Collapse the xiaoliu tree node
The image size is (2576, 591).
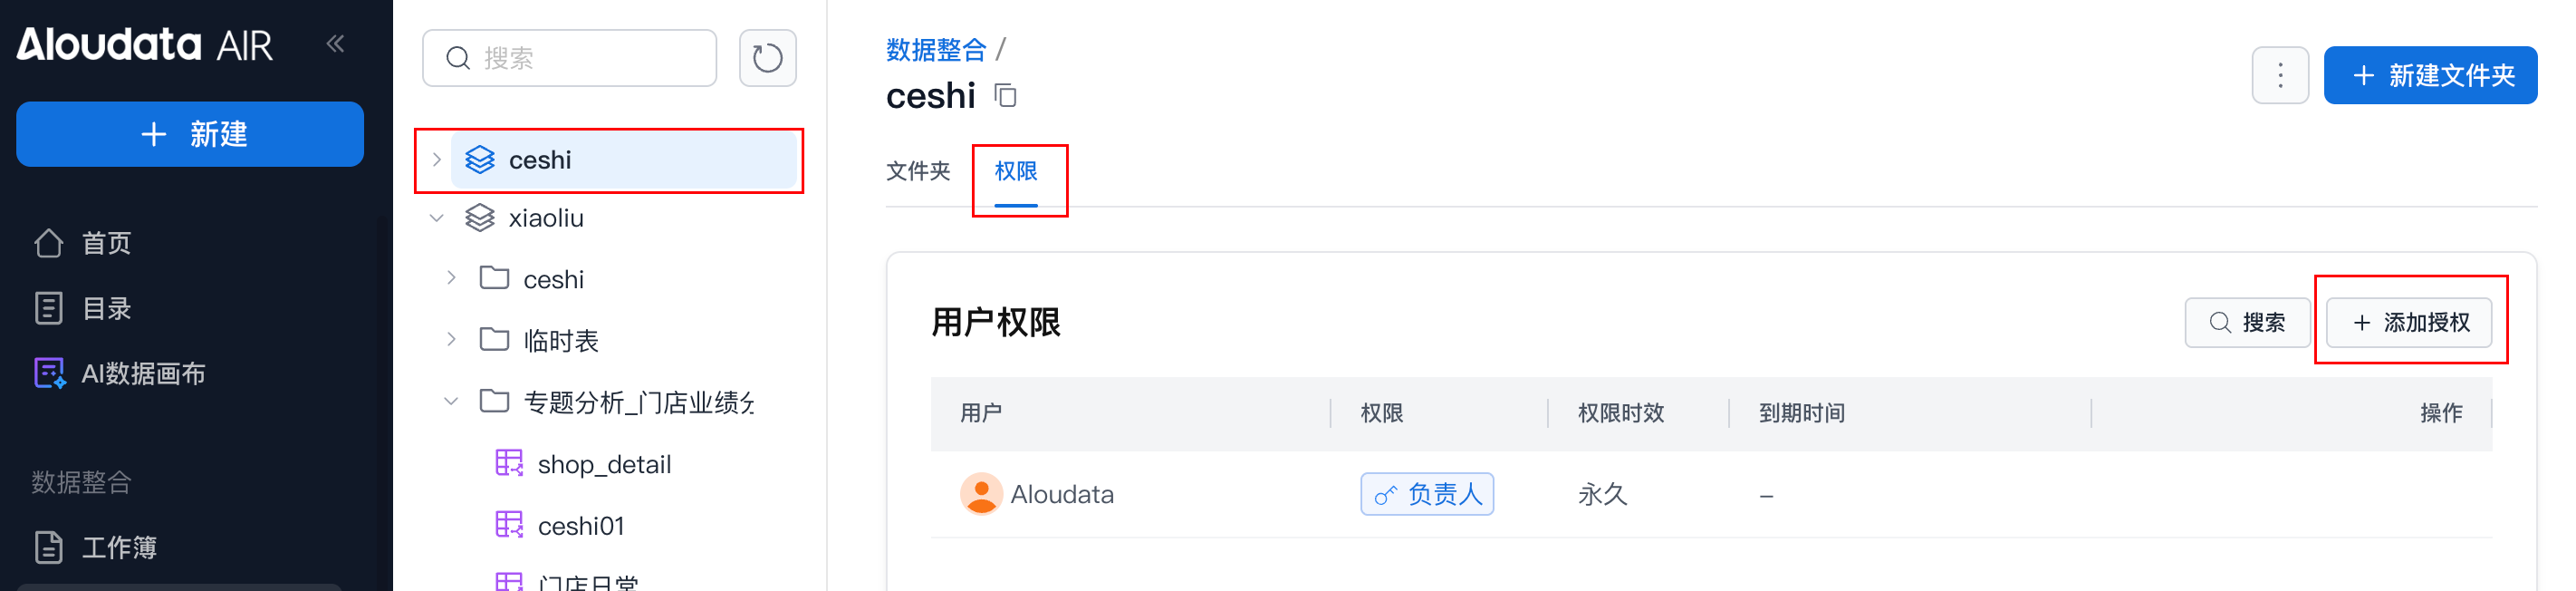(x=436, y=218)
